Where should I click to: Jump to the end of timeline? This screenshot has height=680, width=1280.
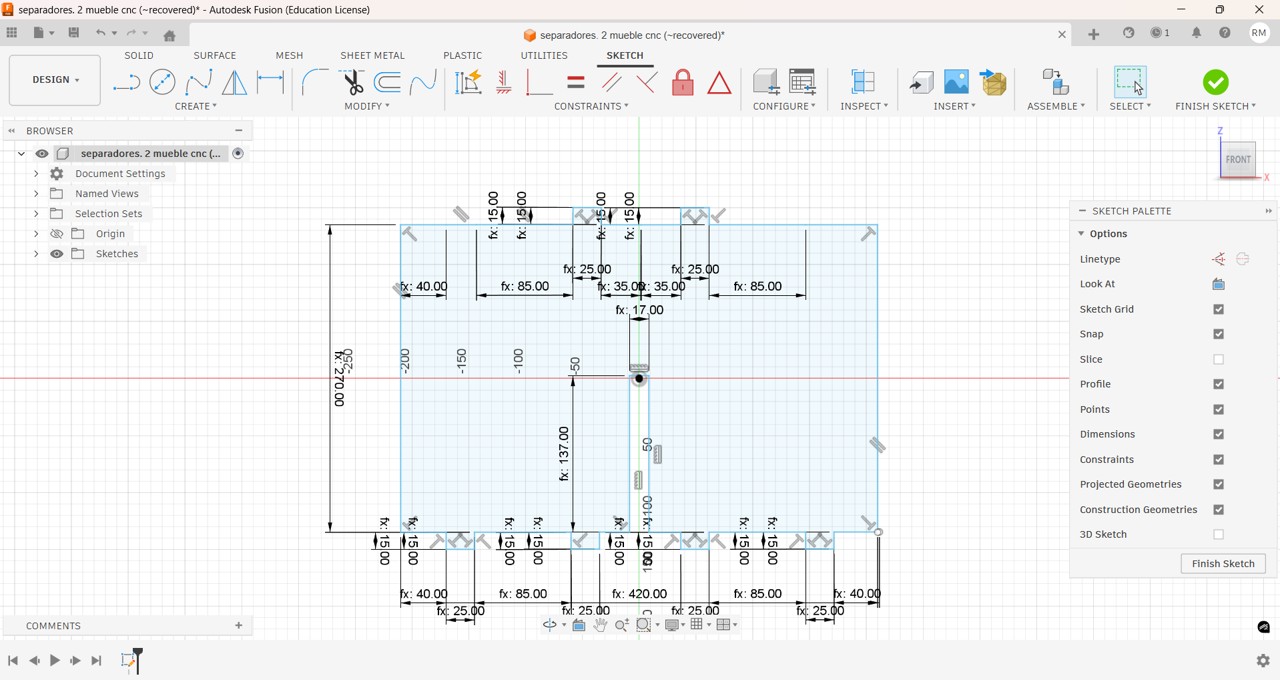[x=97, y=661]
